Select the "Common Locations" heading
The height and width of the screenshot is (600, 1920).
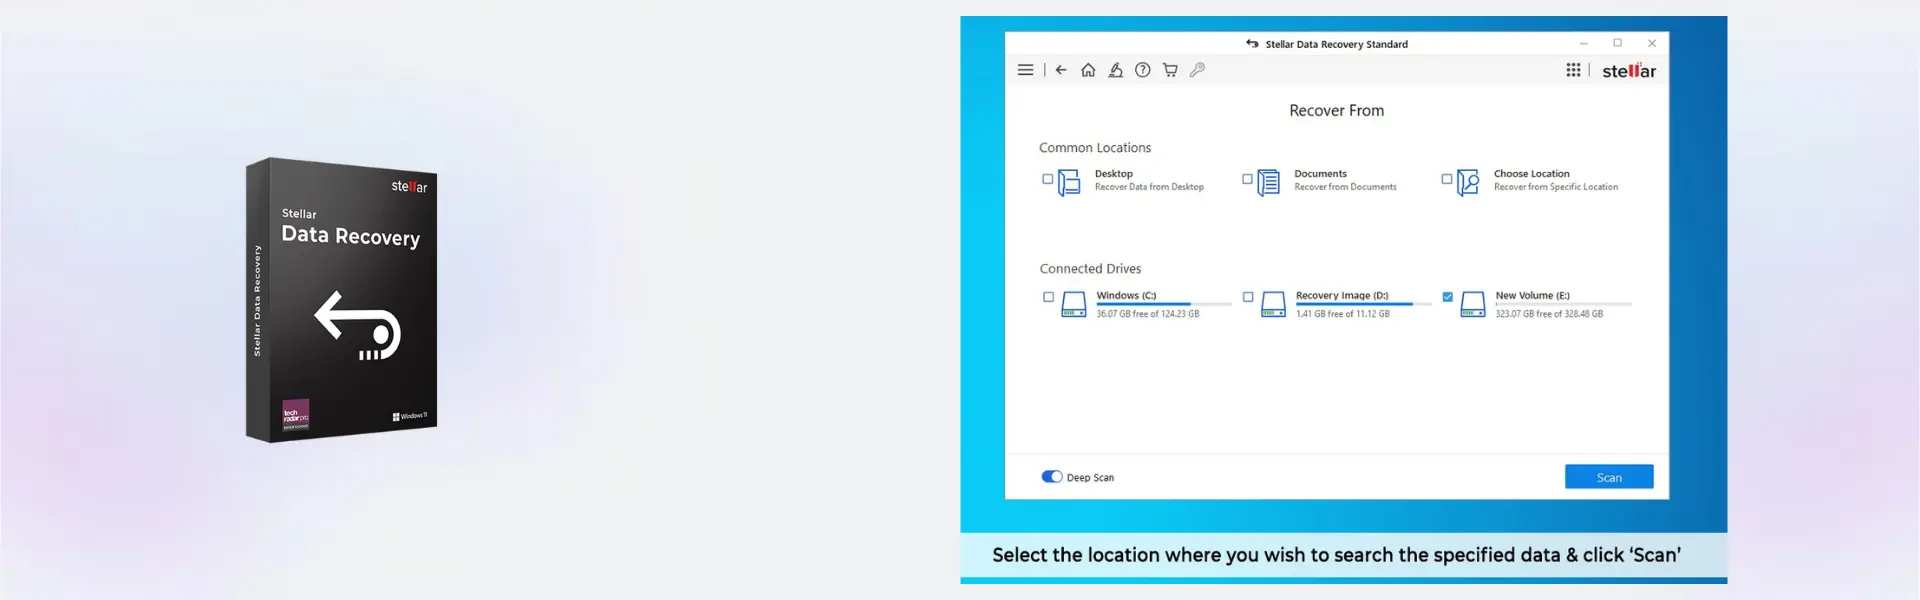point(1095,148)
